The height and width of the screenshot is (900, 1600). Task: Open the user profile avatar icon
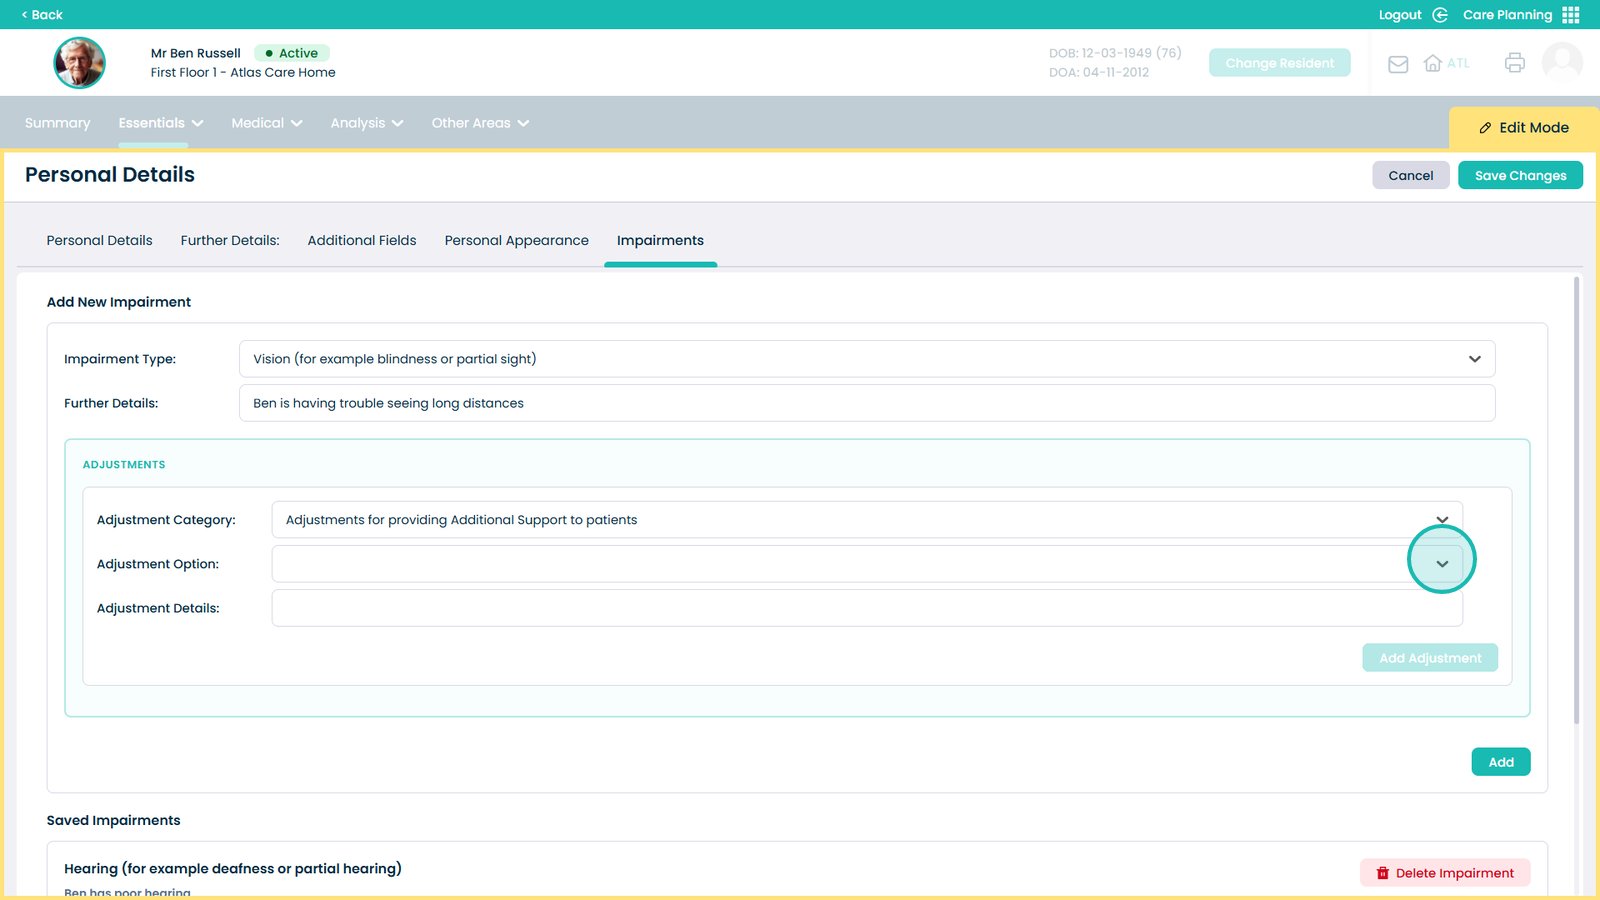(x=1562, y=62)
